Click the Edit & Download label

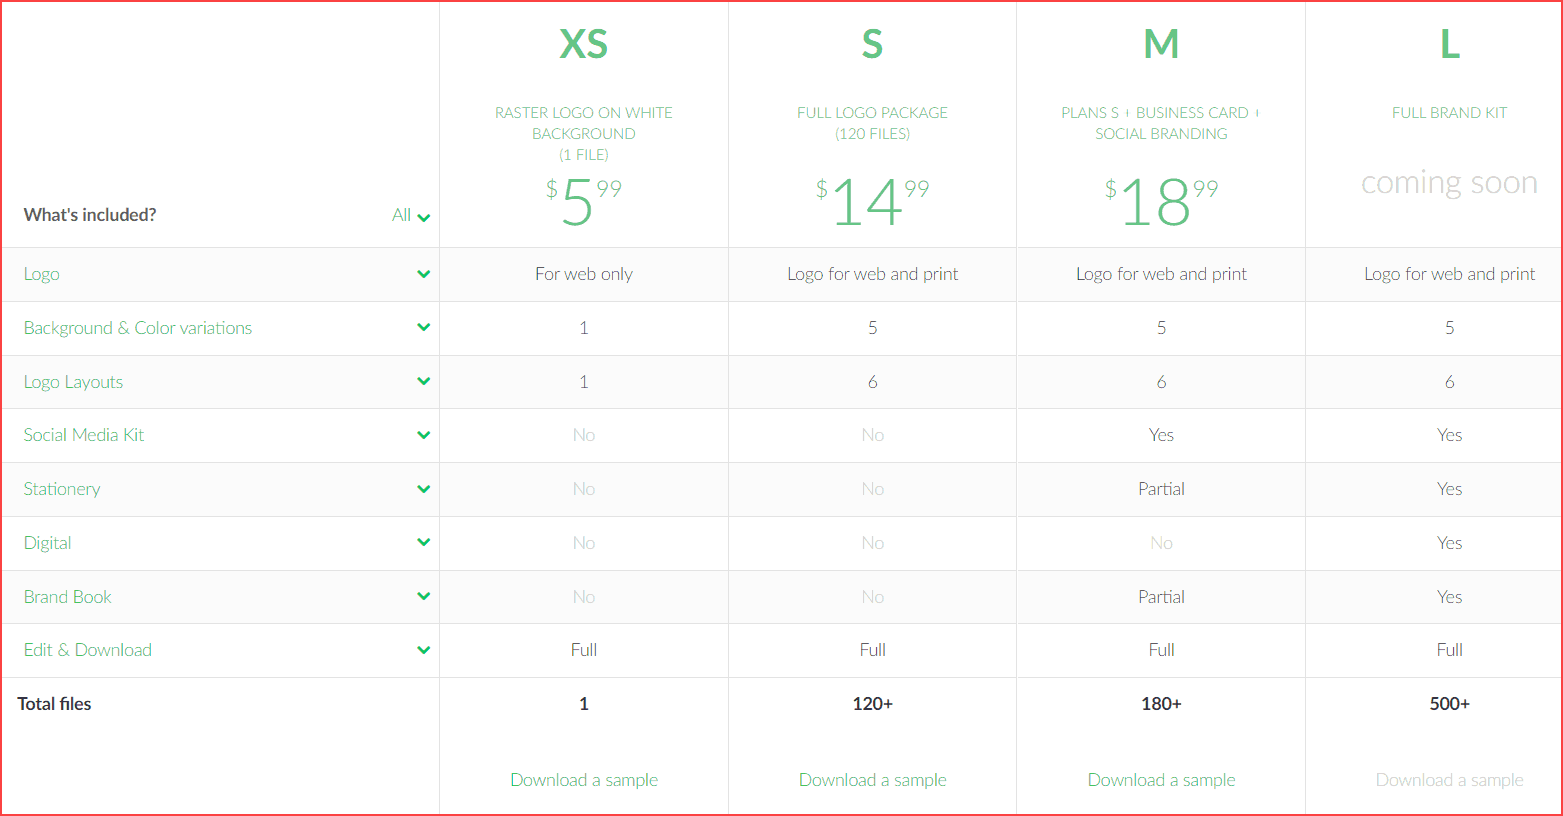click(x=88, y=650)
